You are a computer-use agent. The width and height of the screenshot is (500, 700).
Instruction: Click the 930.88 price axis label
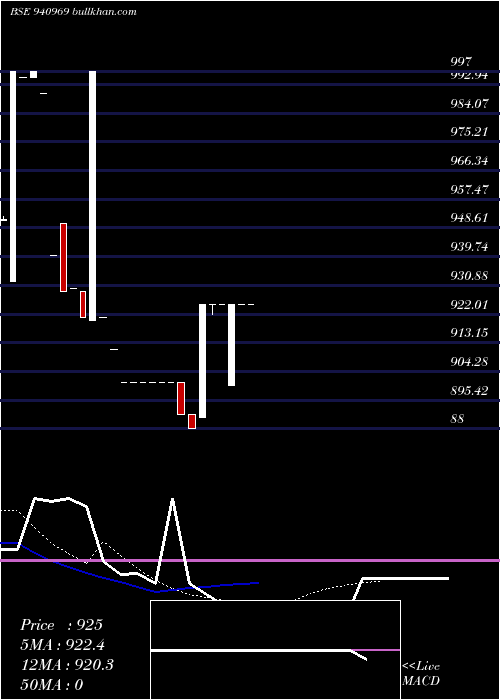click(469, 276)
